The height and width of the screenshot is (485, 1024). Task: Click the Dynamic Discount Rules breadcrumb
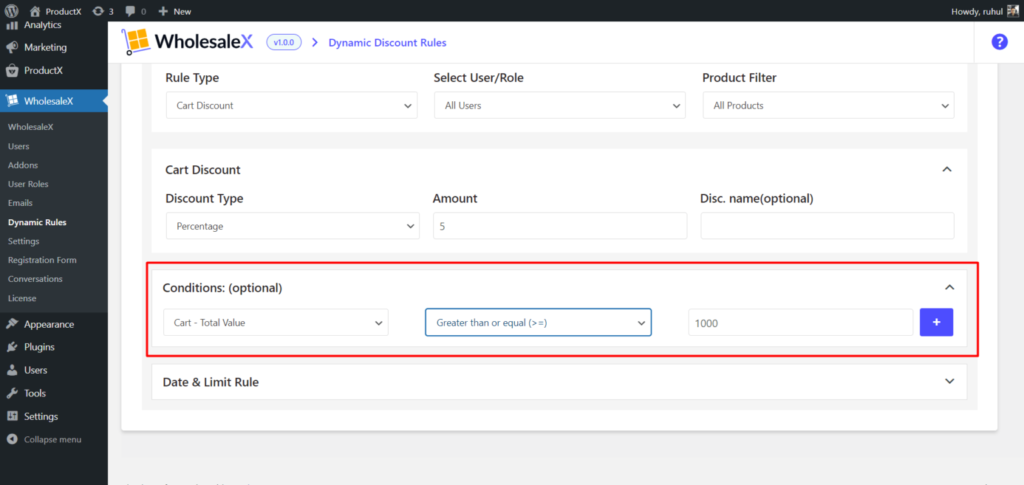coord(387,42)
